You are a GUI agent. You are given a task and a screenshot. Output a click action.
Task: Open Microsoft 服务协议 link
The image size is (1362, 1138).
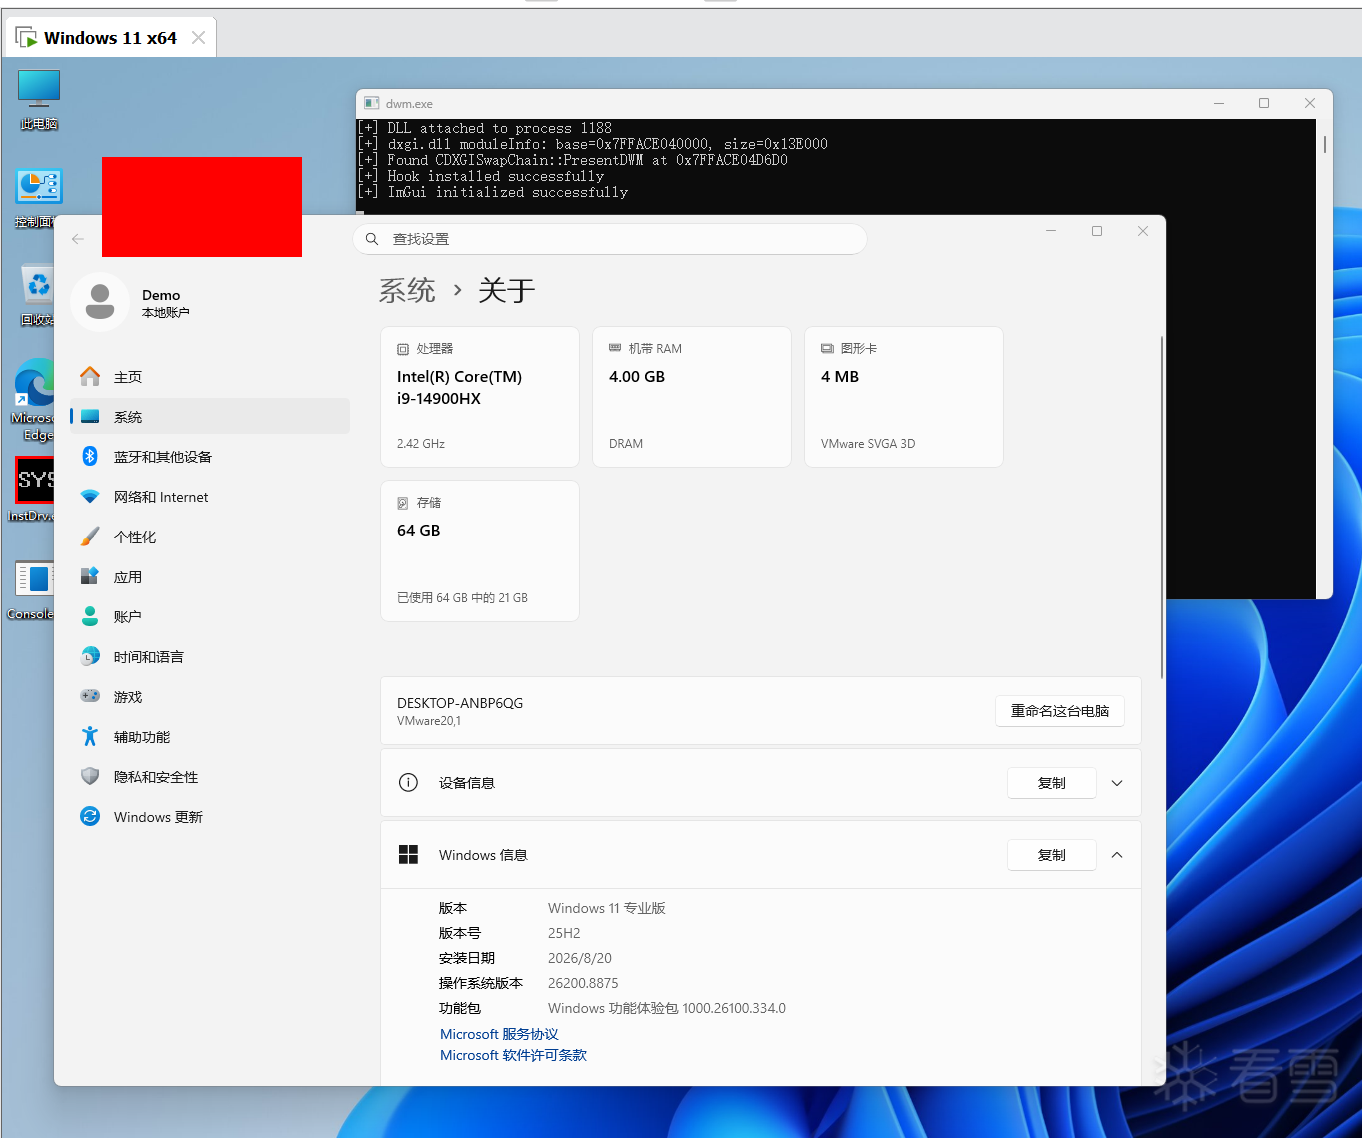(499, 1034)
